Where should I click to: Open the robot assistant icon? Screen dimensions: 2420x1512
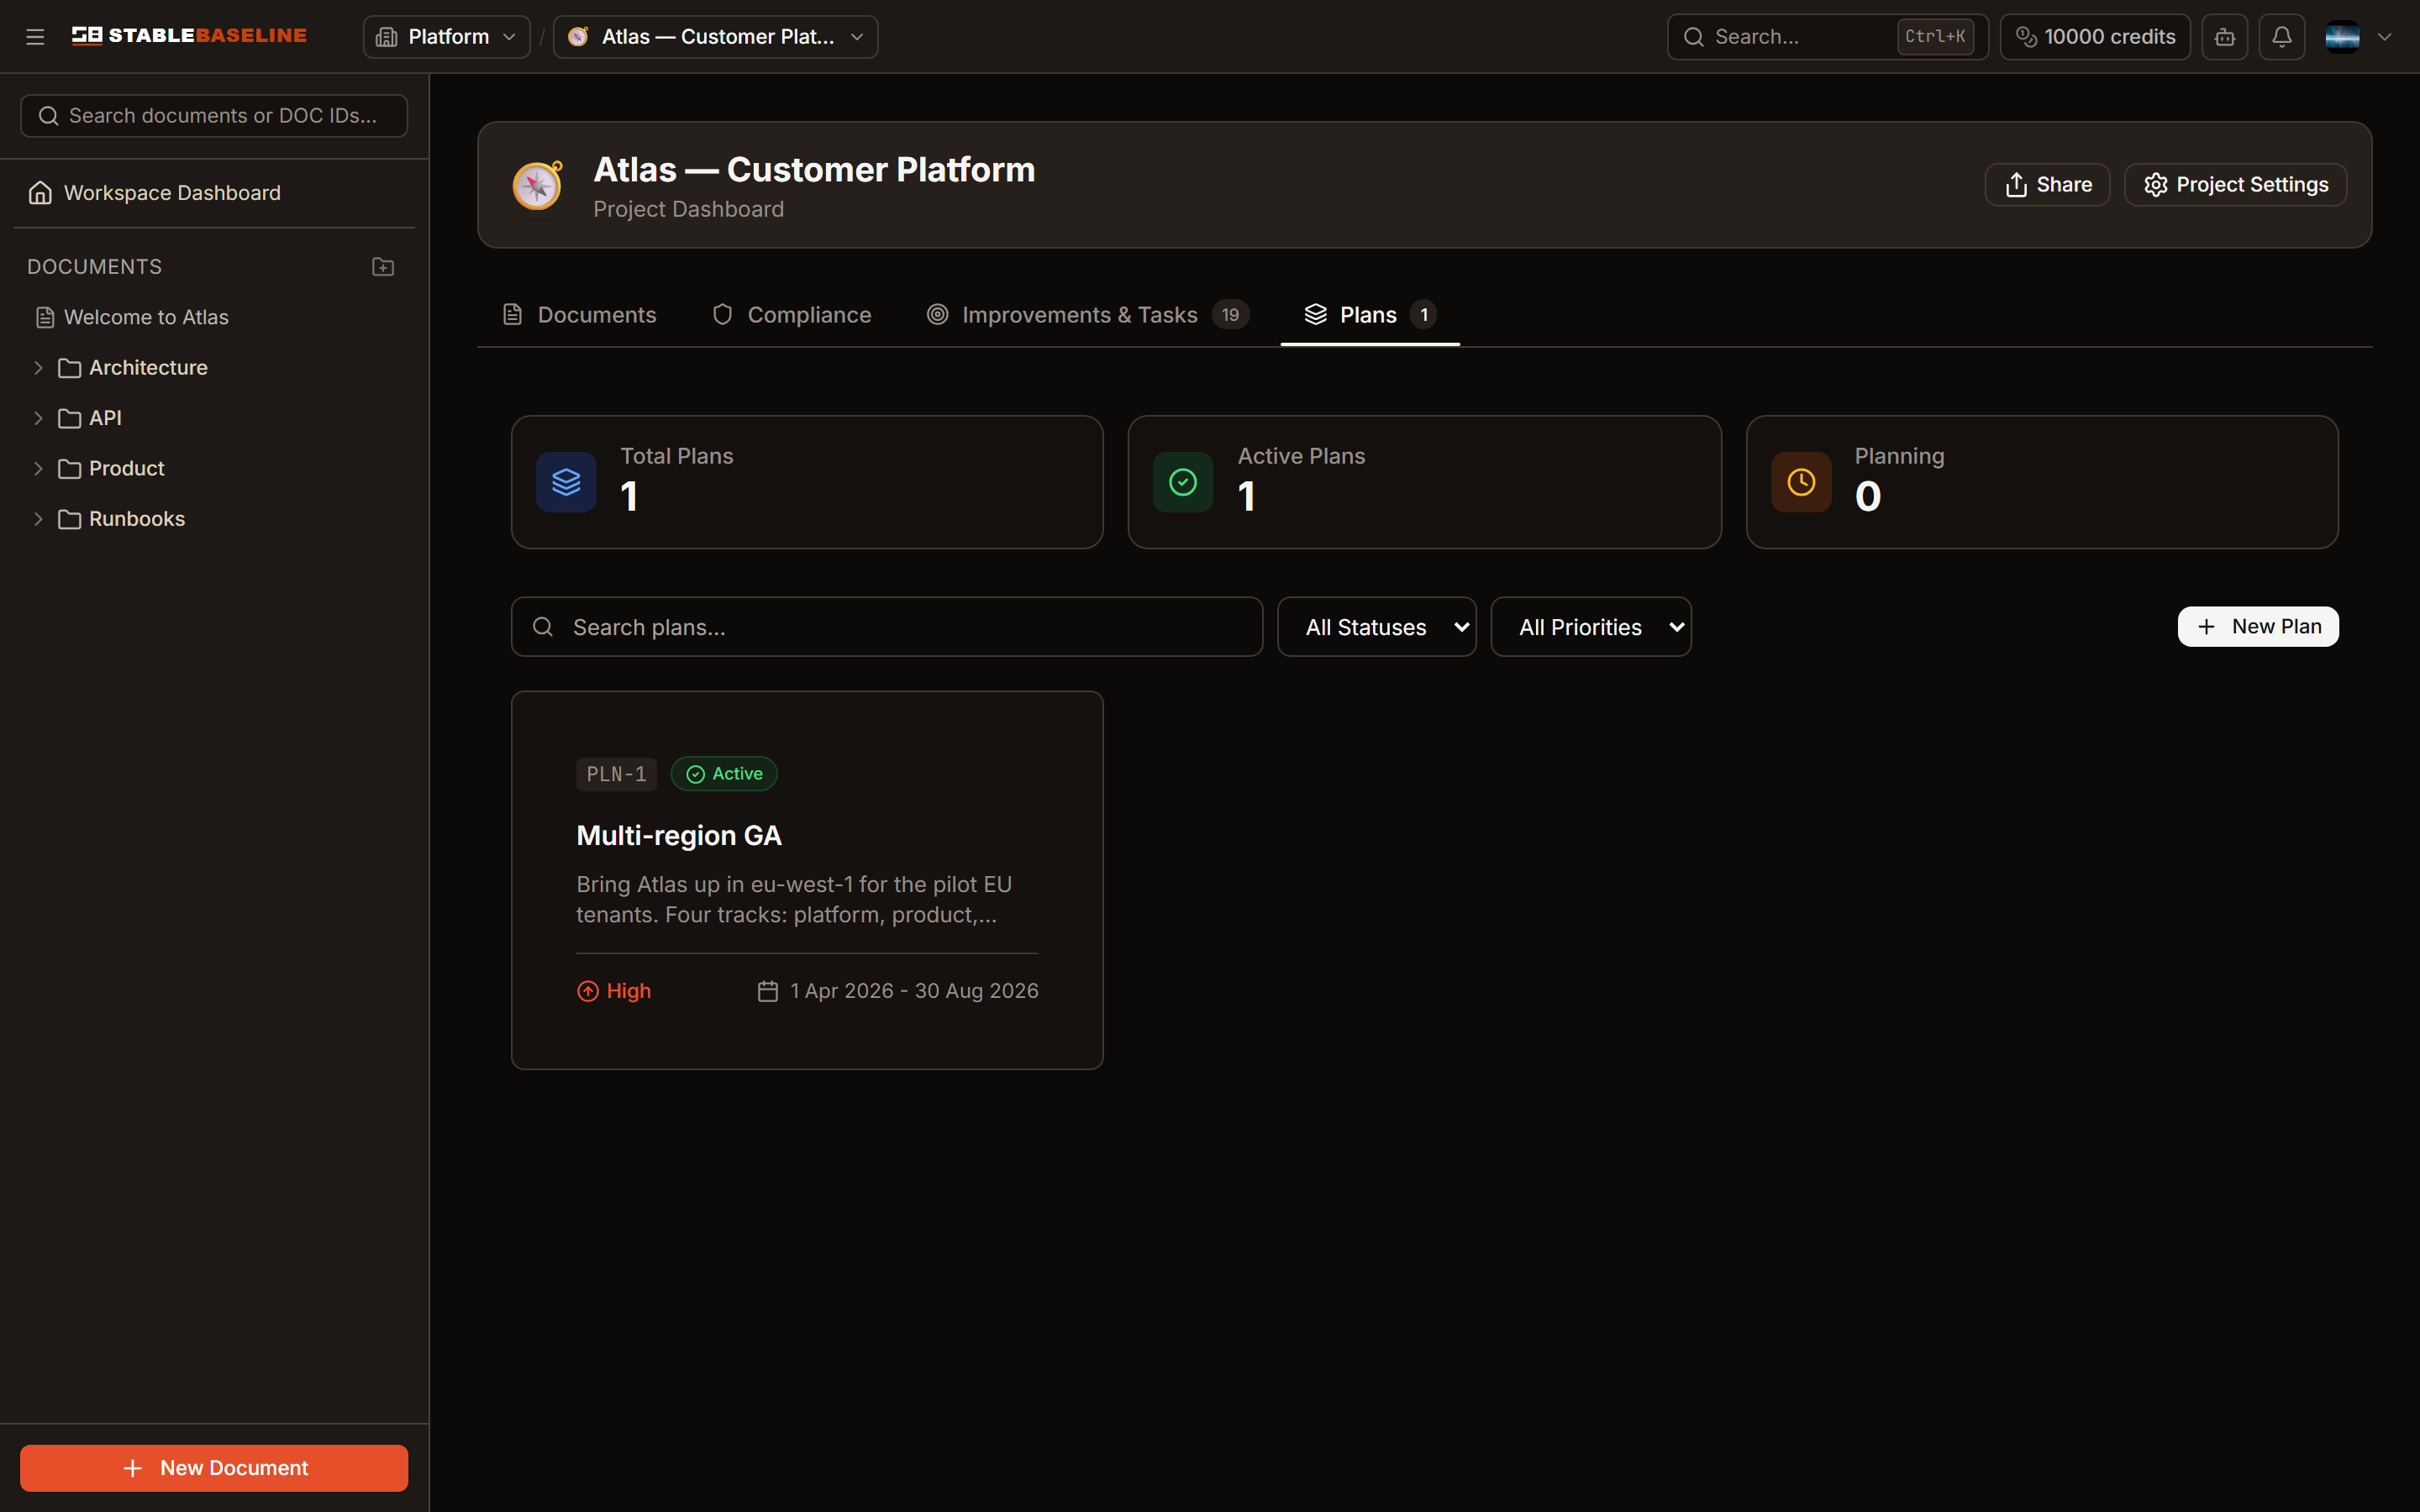(2224, 37)
